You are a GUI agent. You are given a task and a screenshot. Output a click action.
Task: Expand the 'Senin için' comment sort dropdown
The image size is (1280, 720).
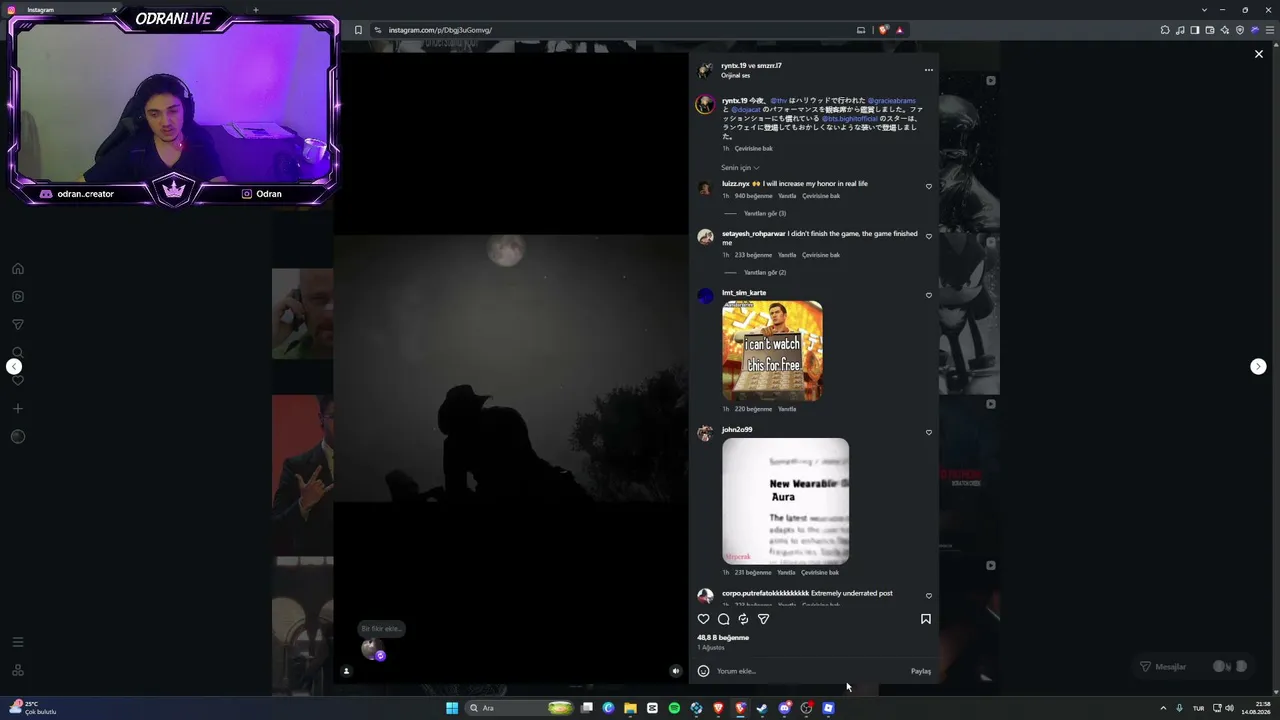click(740, 168)
